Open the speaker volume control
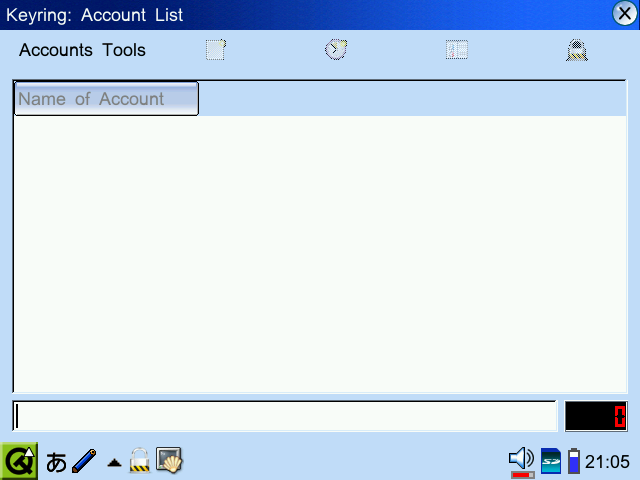The width and height of the screenshot is (640, 480). 521,461
